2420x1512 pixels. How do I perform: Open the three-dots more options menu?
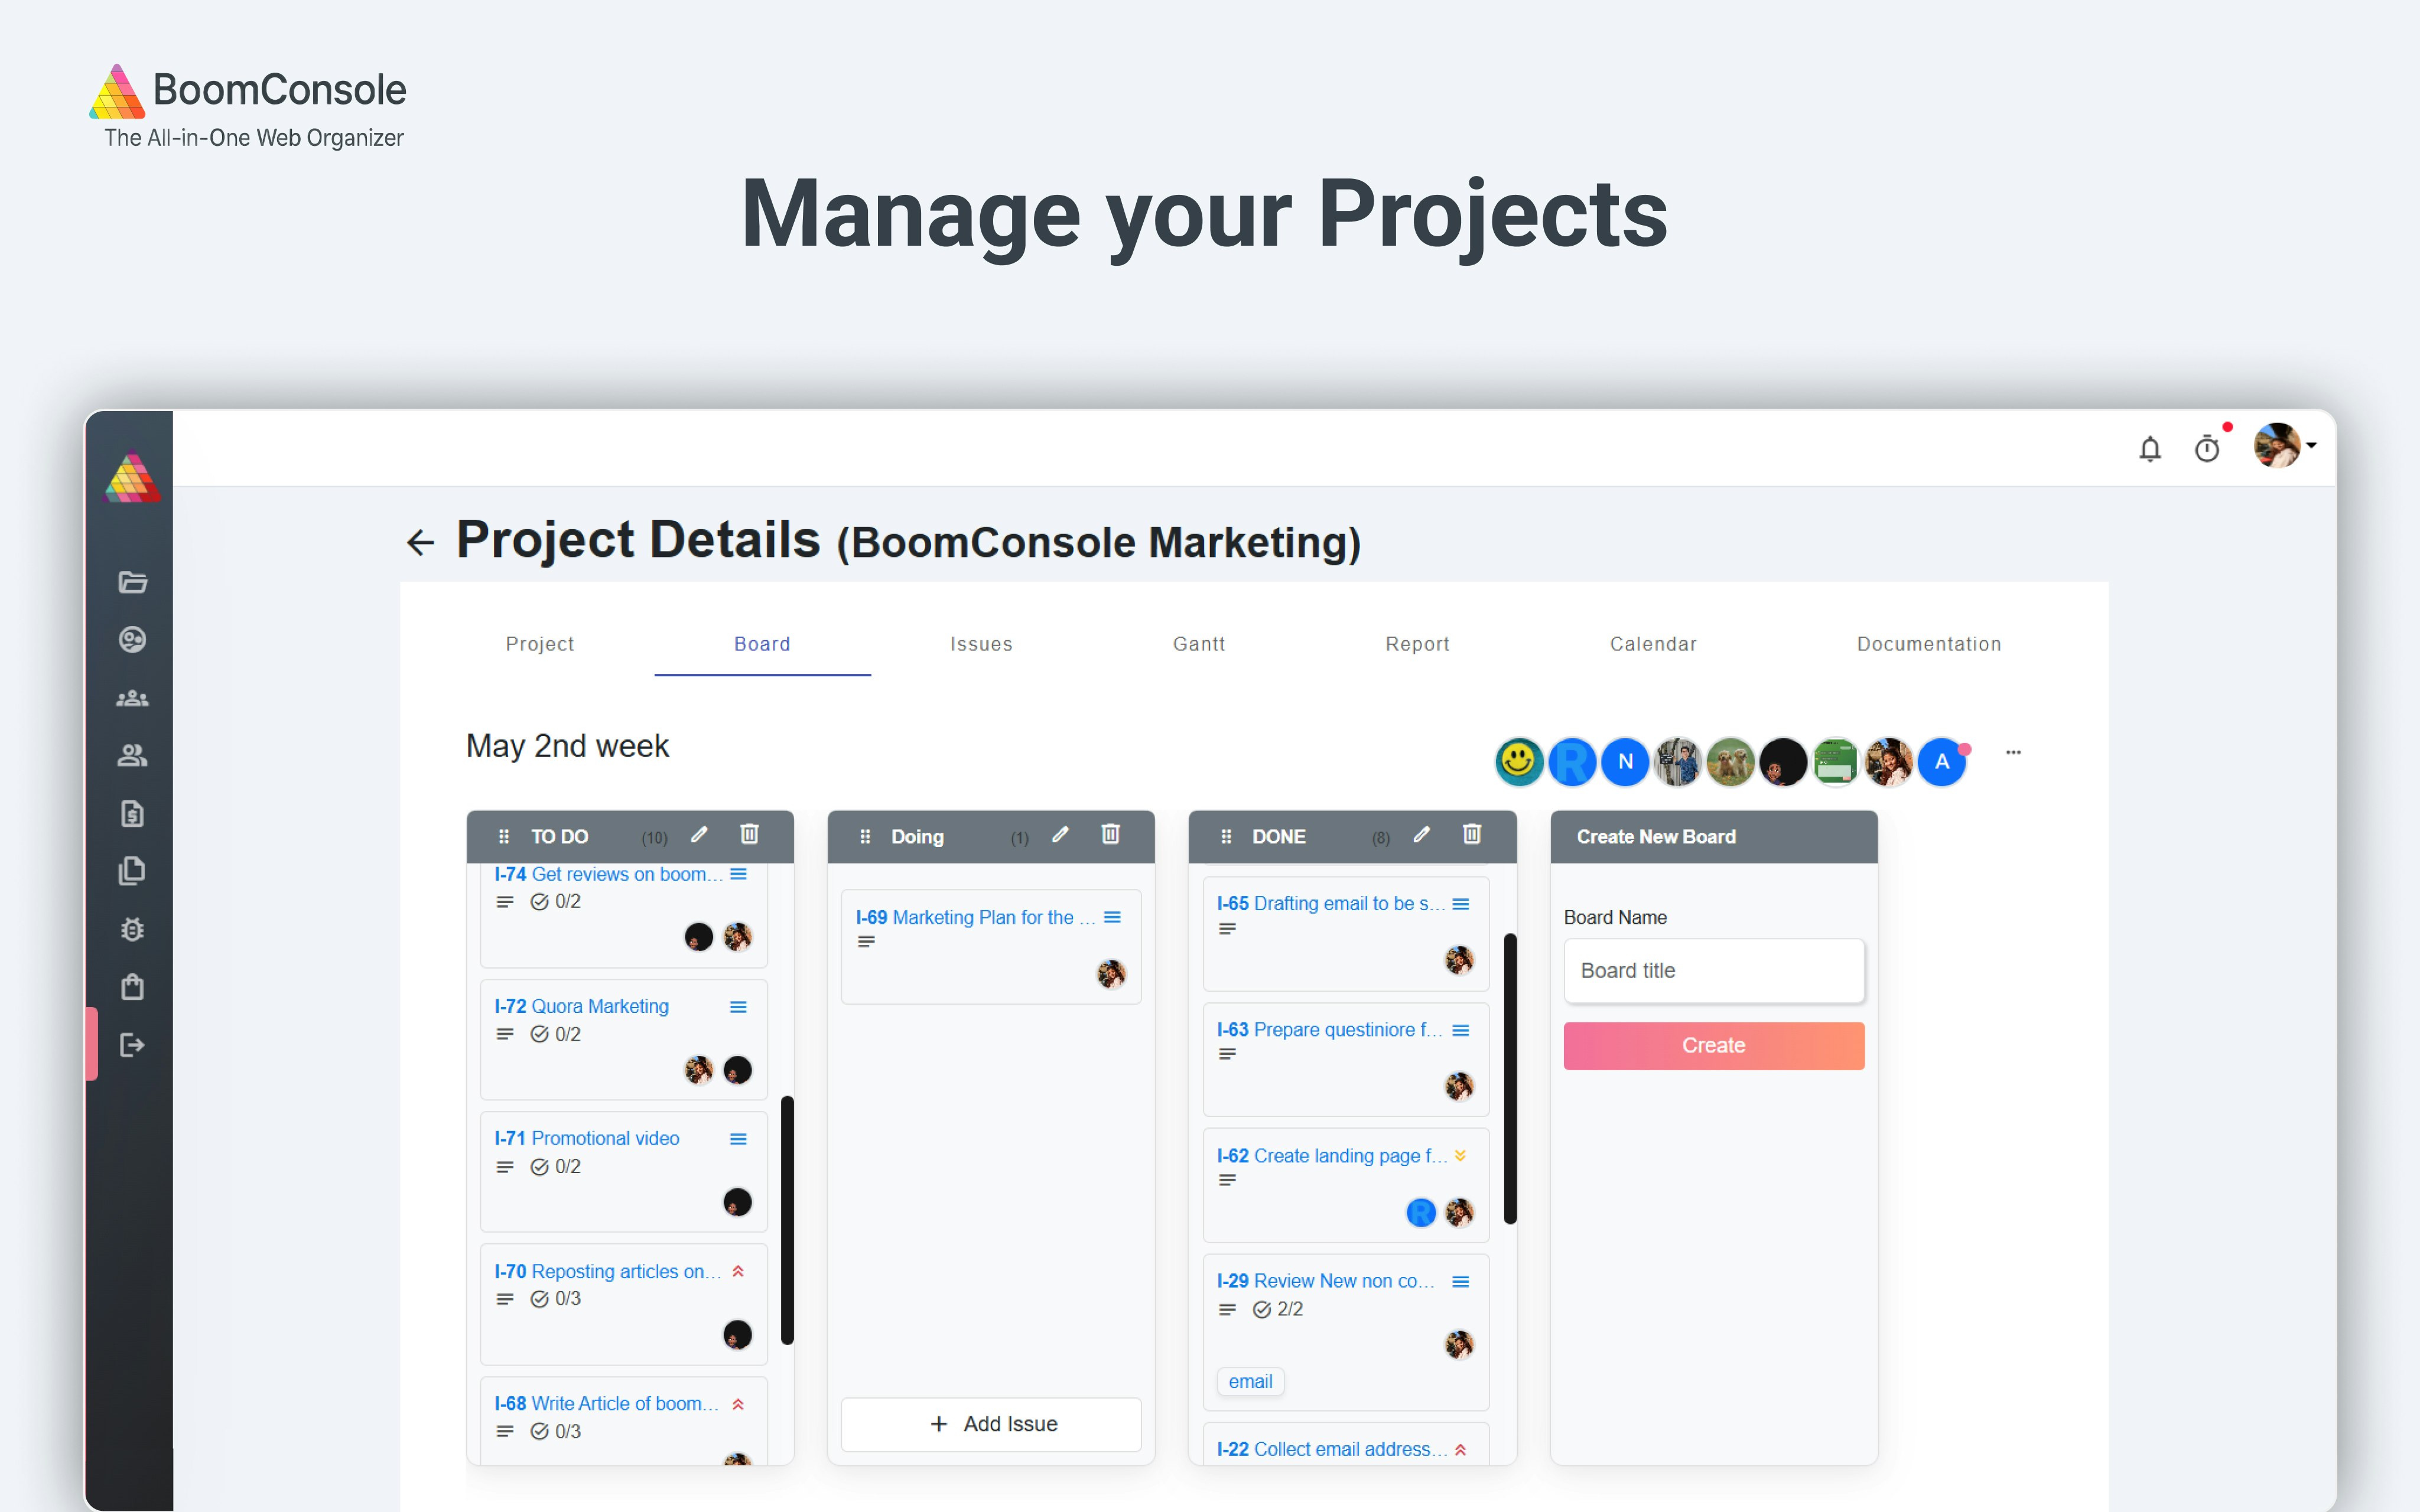pyautogui.click(x=2013, y=752)
